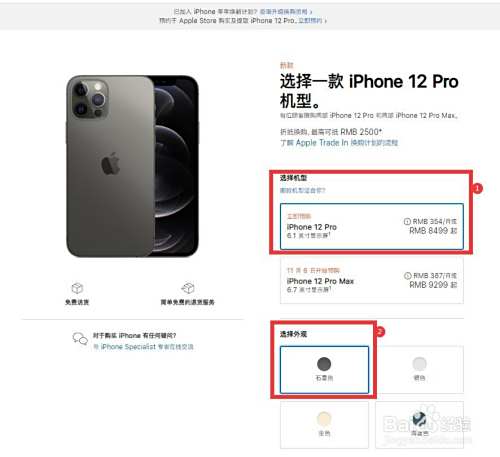Click the iPhone 12 Pro product image
Viewport: 500px width, 457px height.
coord(132,166)
